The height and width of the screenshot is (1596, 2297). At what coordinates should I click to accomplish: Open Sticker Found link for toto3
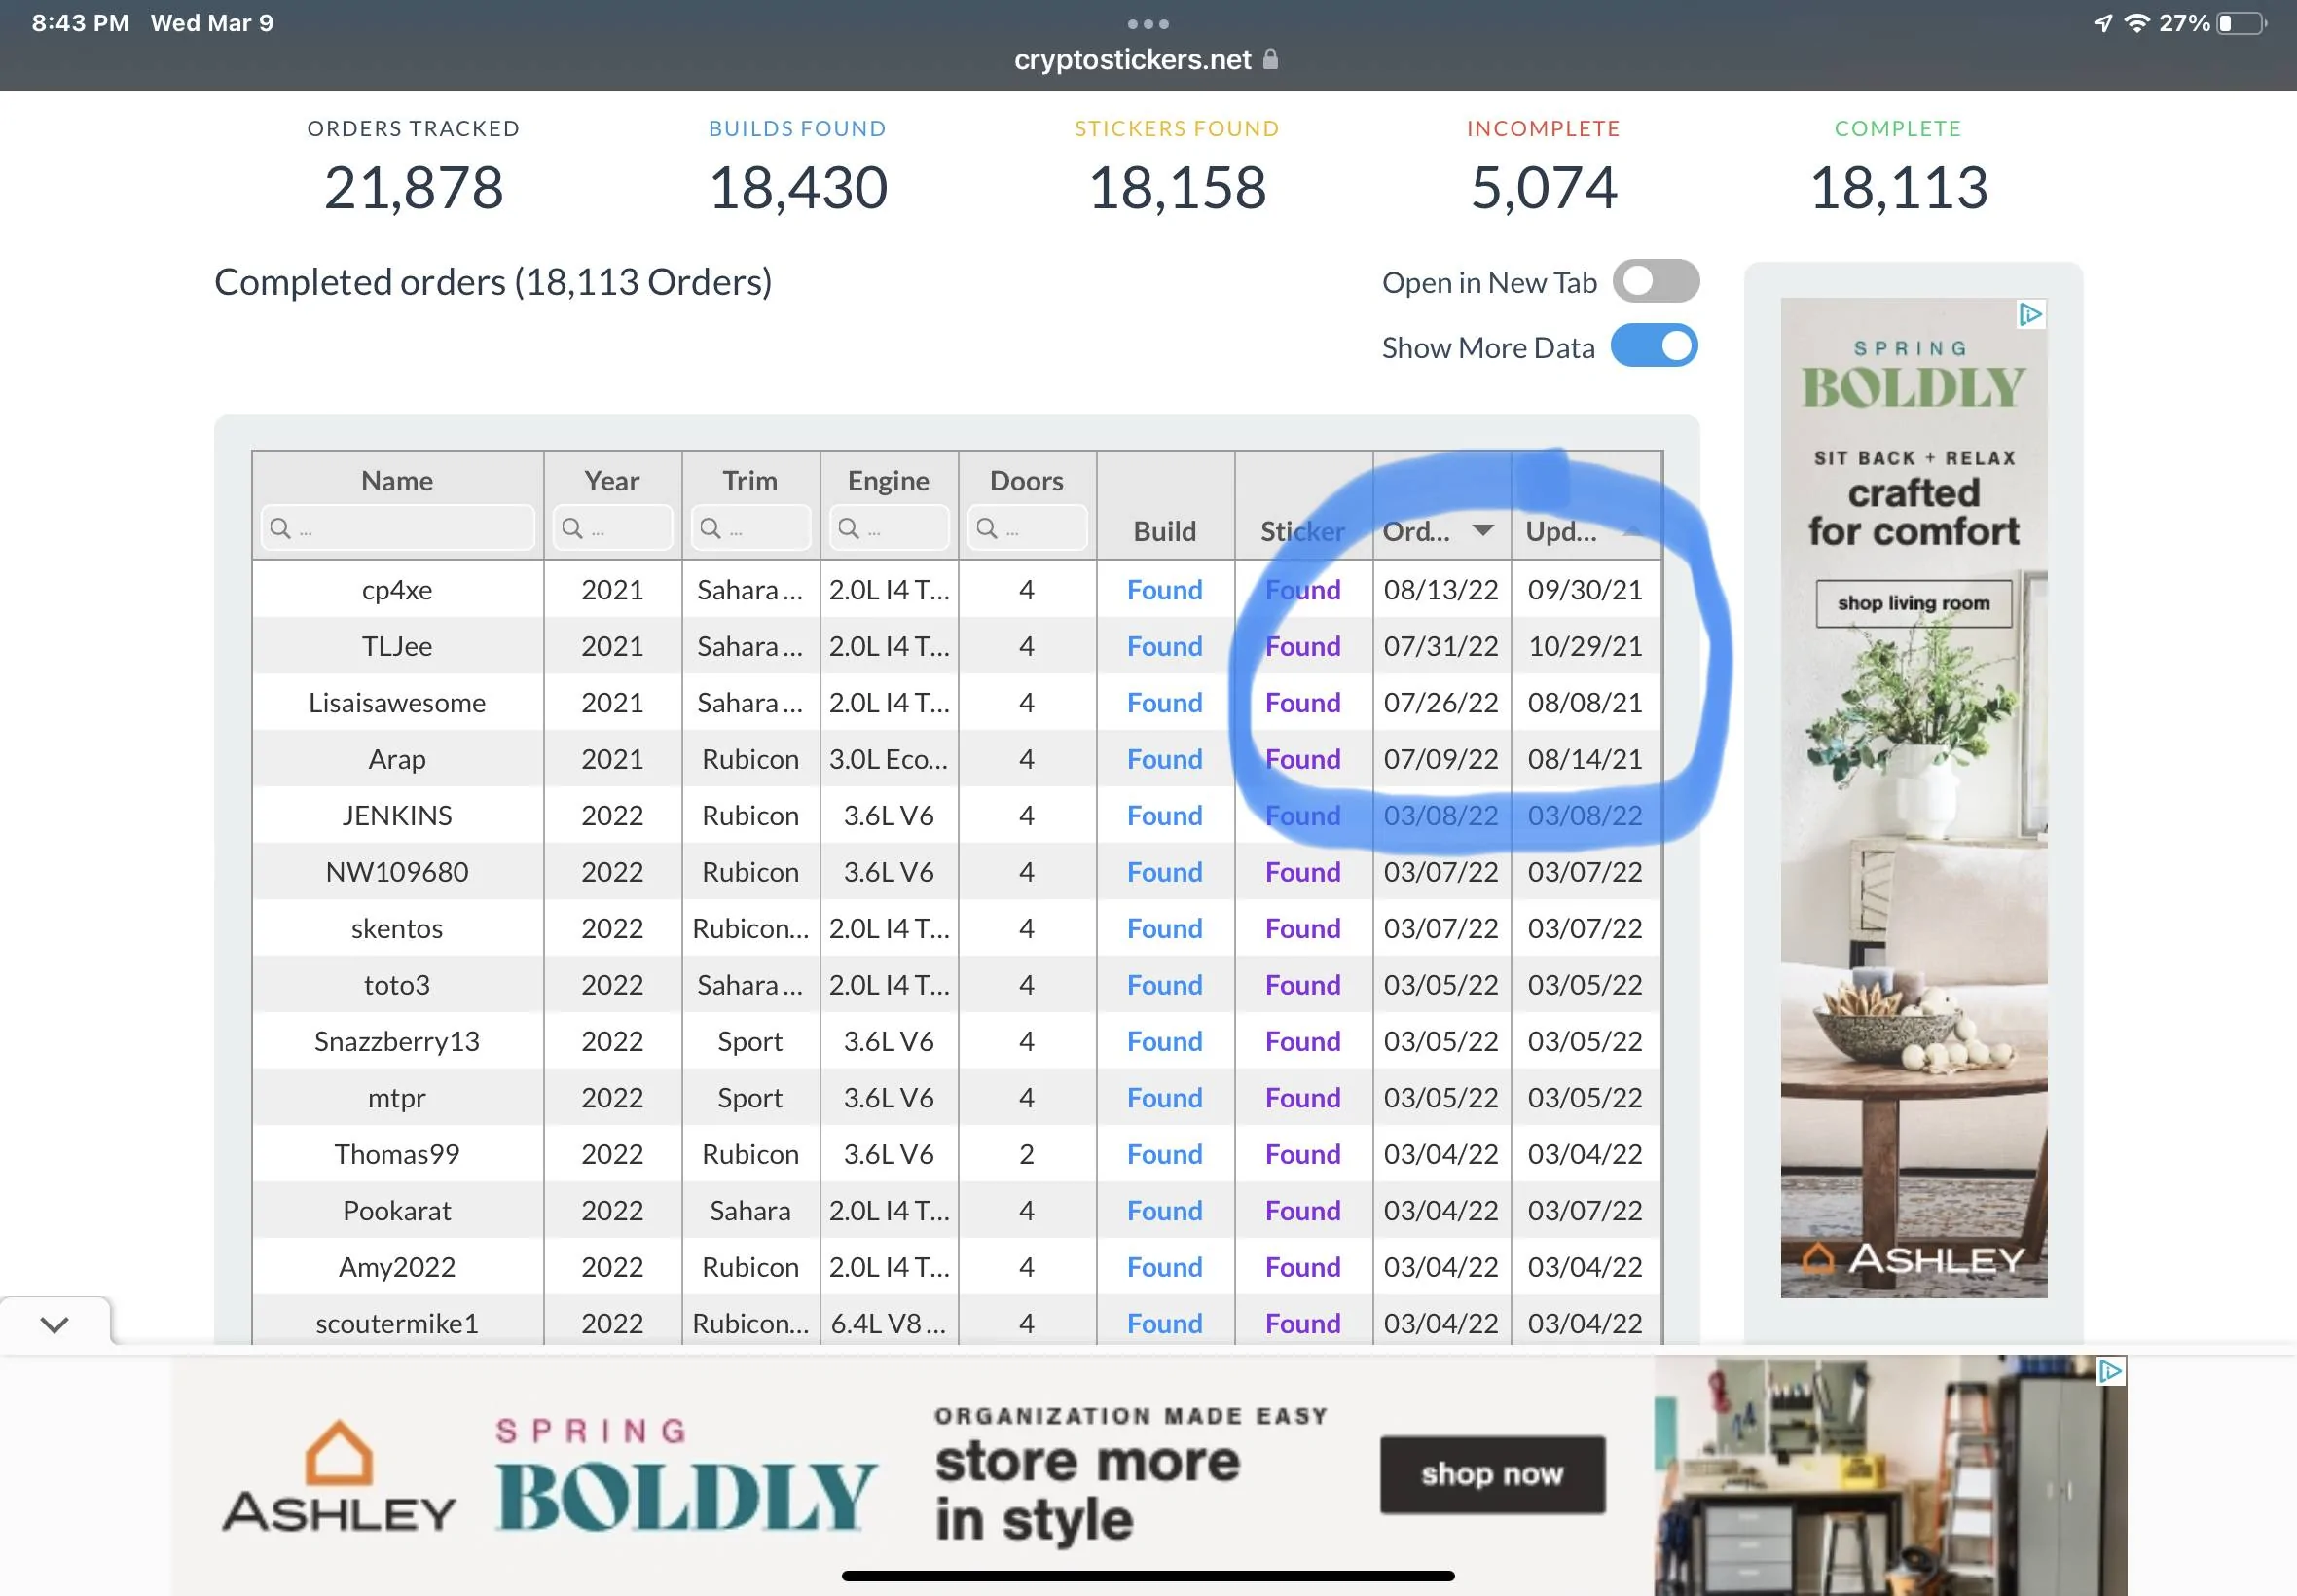pyautogui.click(x=1303, y=985)
